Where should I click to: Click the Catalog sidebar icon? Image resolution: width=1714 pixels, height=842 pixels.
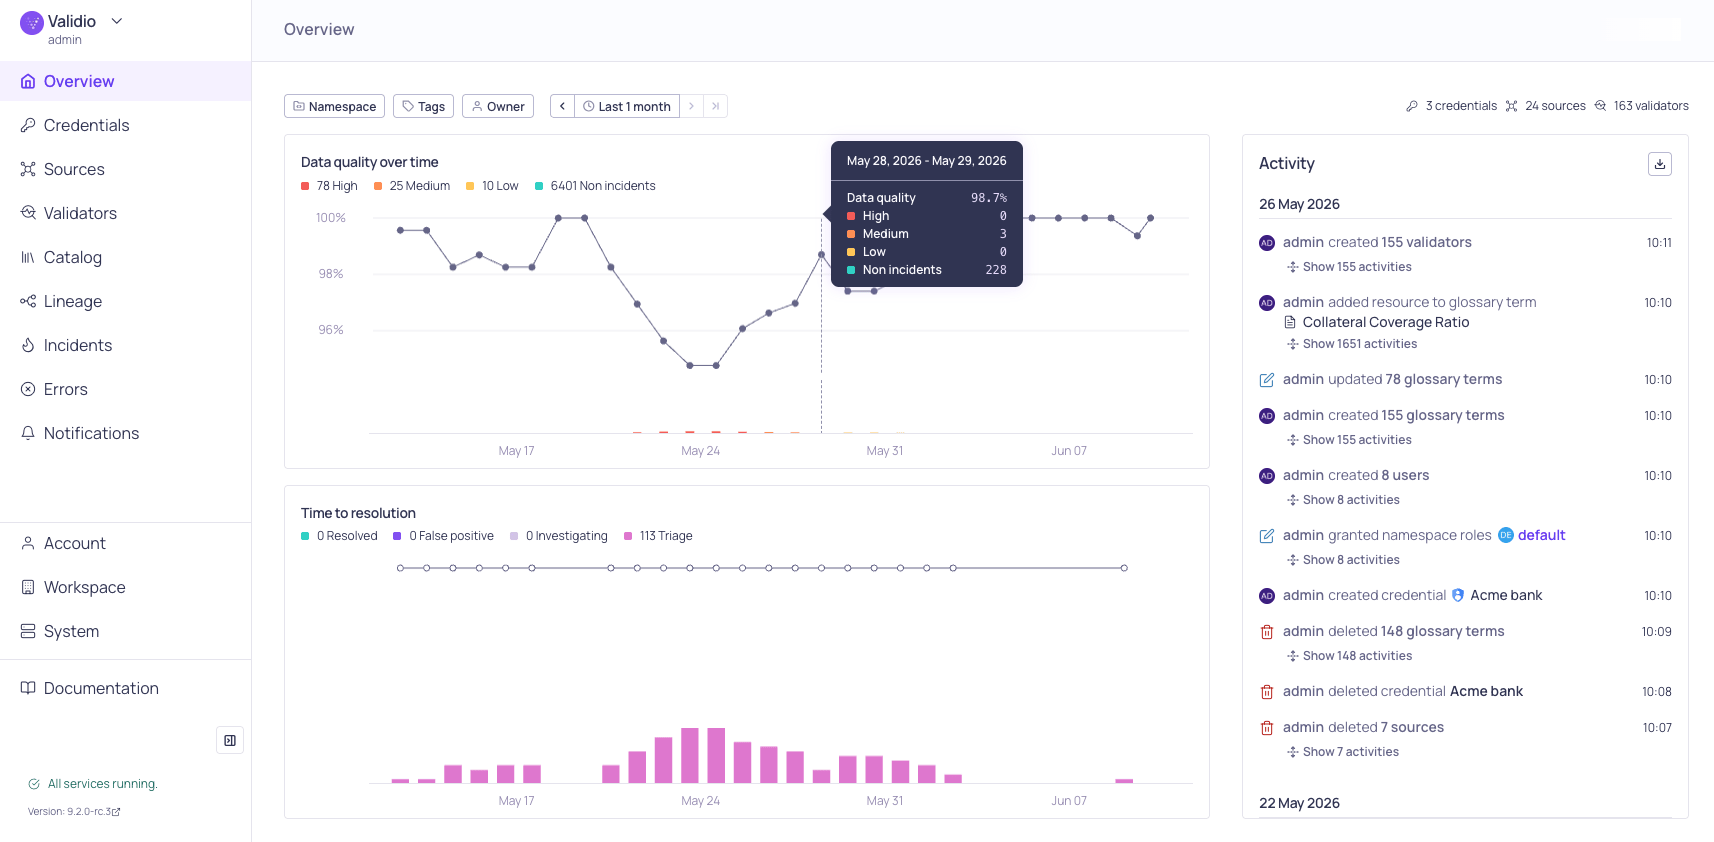[28, 257]
